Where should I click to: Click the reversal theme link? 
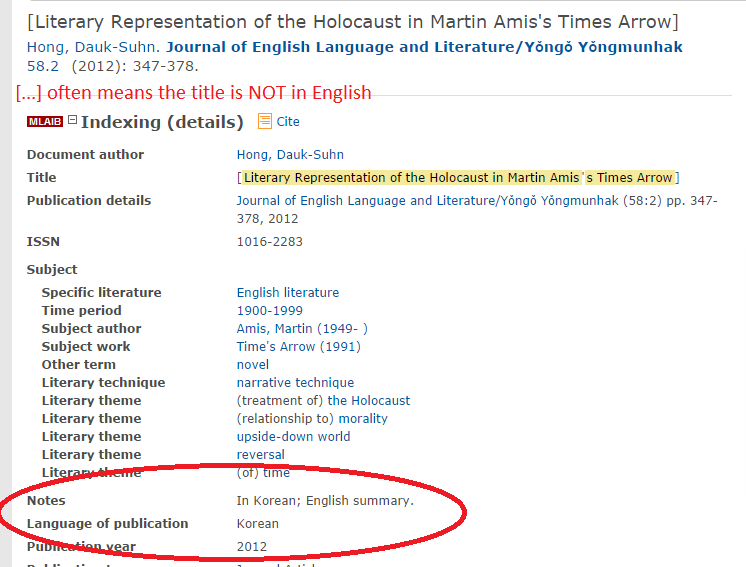point(261,455)
